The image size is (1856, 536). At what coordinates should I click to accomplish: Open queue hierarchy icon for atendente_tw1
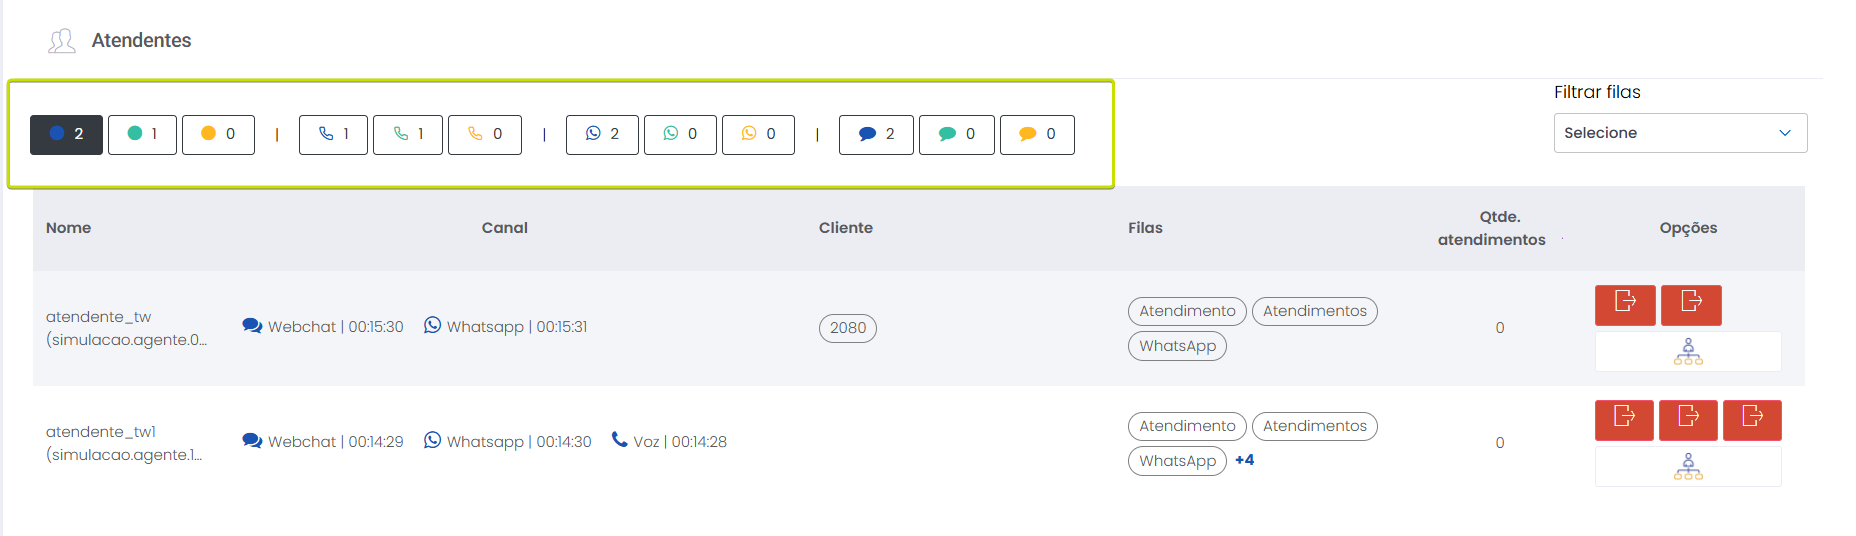coord(1688,467)
